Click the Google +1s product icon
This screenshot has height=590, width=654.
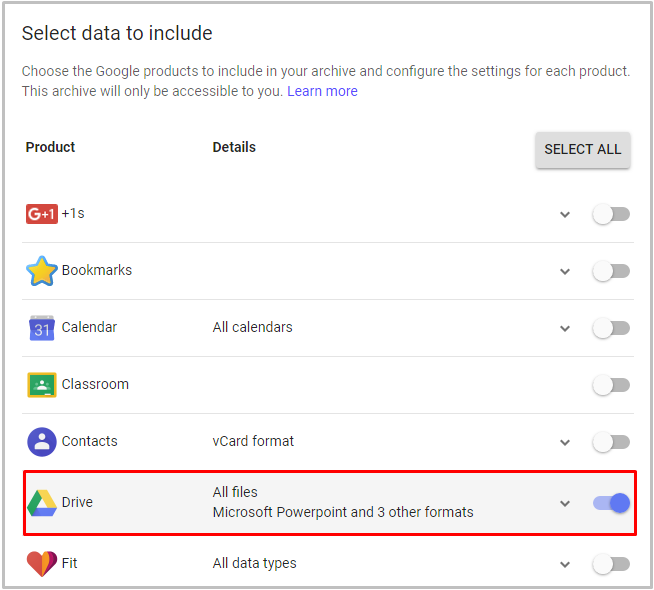[42, 214]
